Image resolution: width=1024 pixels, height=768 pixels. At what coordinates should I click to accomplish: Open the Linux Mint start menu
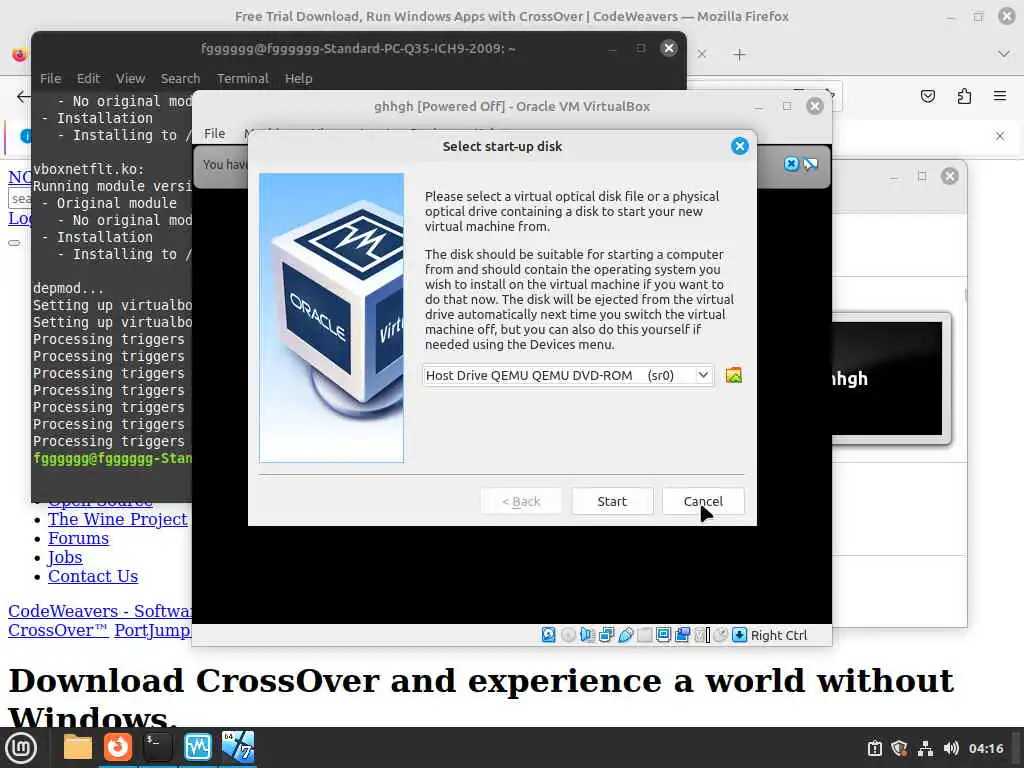pyautogui.click(x=21, y=748)
